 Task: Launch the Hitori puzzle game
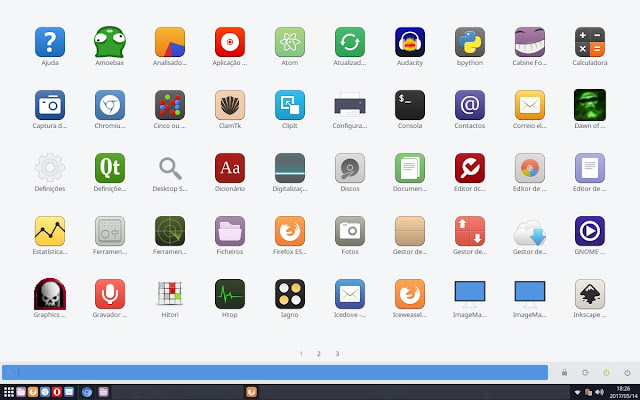[170, 294]
